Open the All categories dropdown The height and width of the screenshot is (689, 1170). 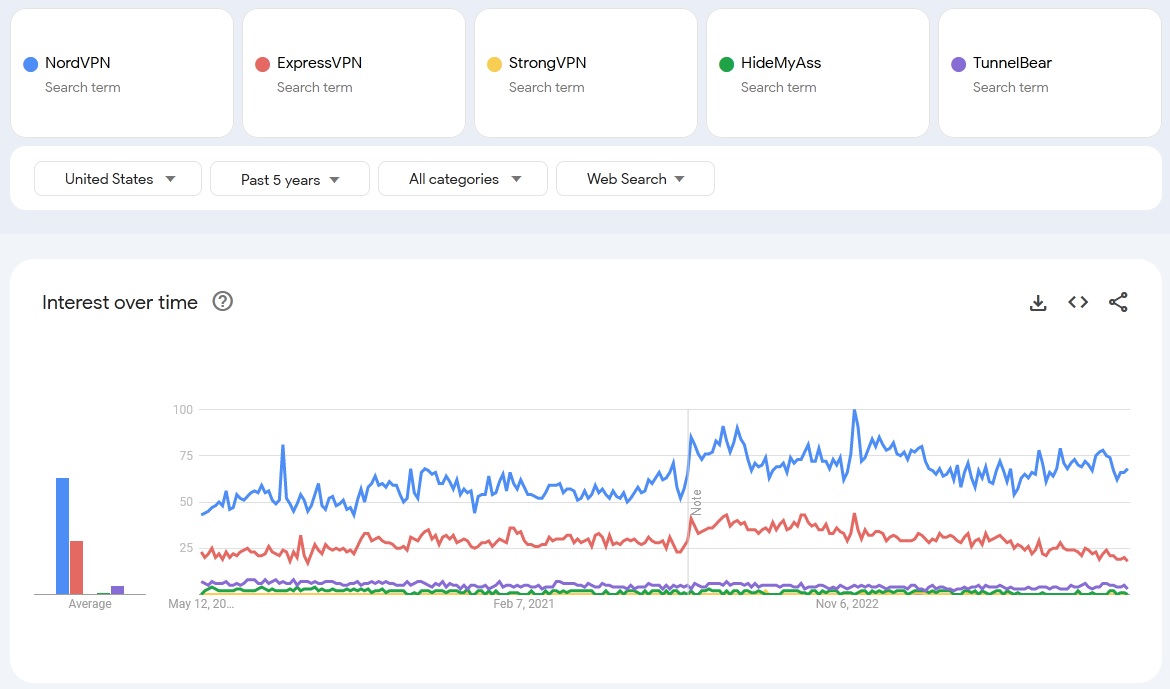pyautogui.click(x=463, y=179)
